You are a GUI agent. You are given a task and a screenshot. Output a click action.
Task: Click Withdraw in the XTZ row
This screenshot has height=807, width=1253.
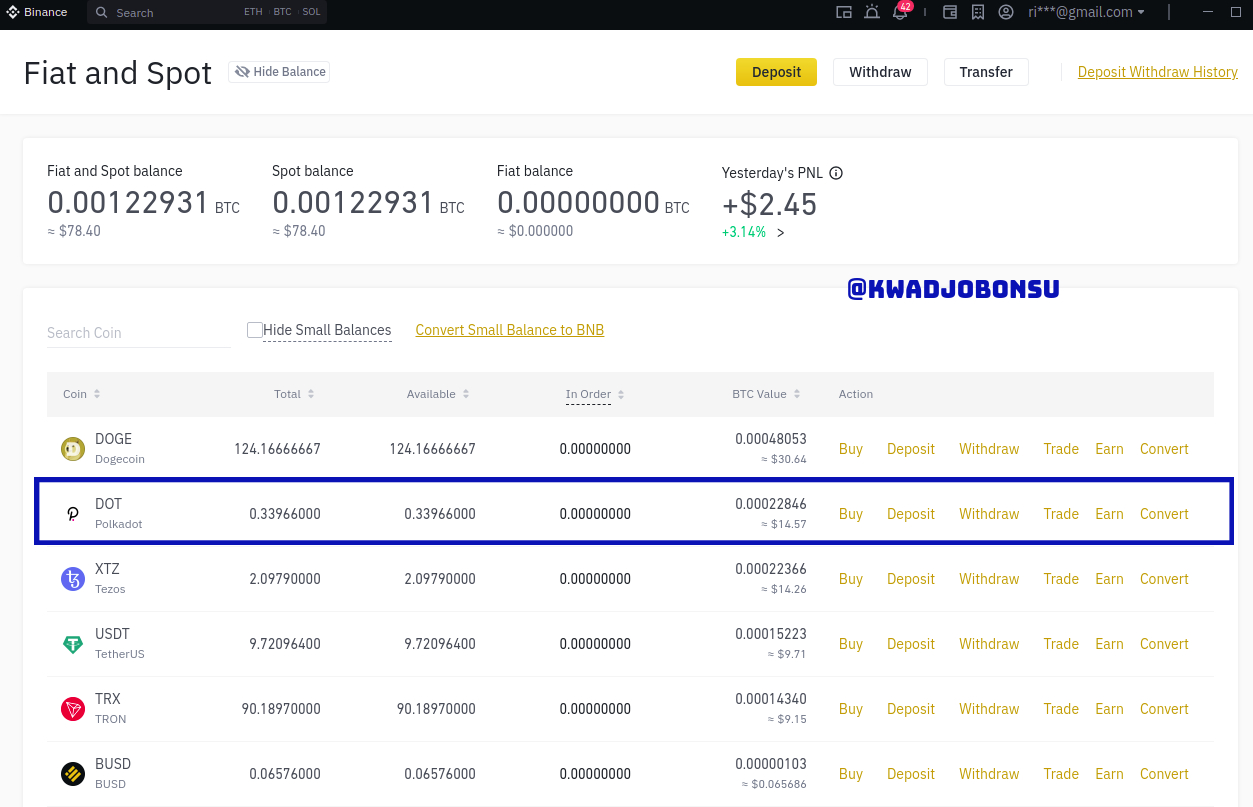point(989,579)
